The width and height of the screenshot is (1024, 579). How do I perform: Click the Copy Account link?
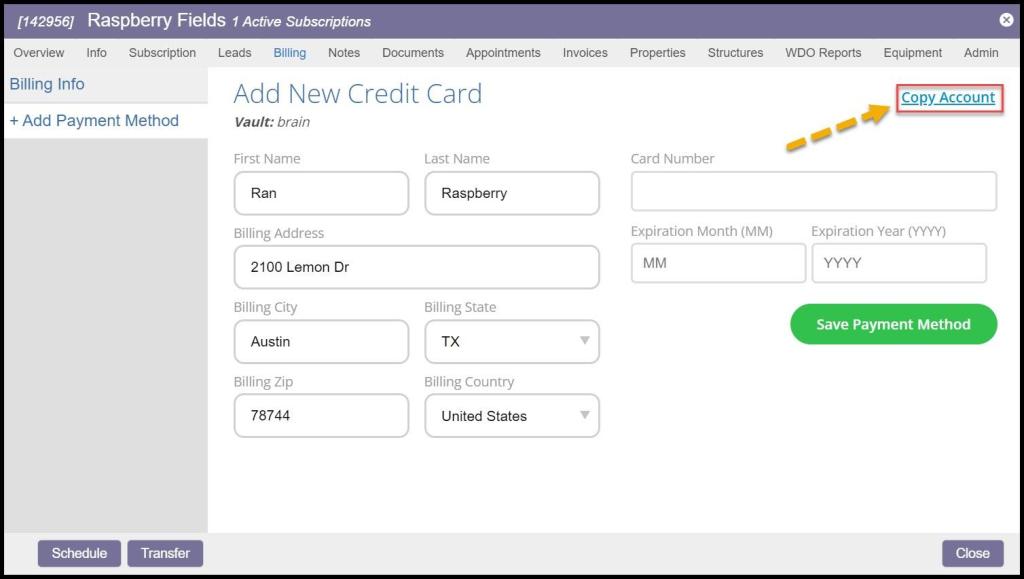[948, 98]
